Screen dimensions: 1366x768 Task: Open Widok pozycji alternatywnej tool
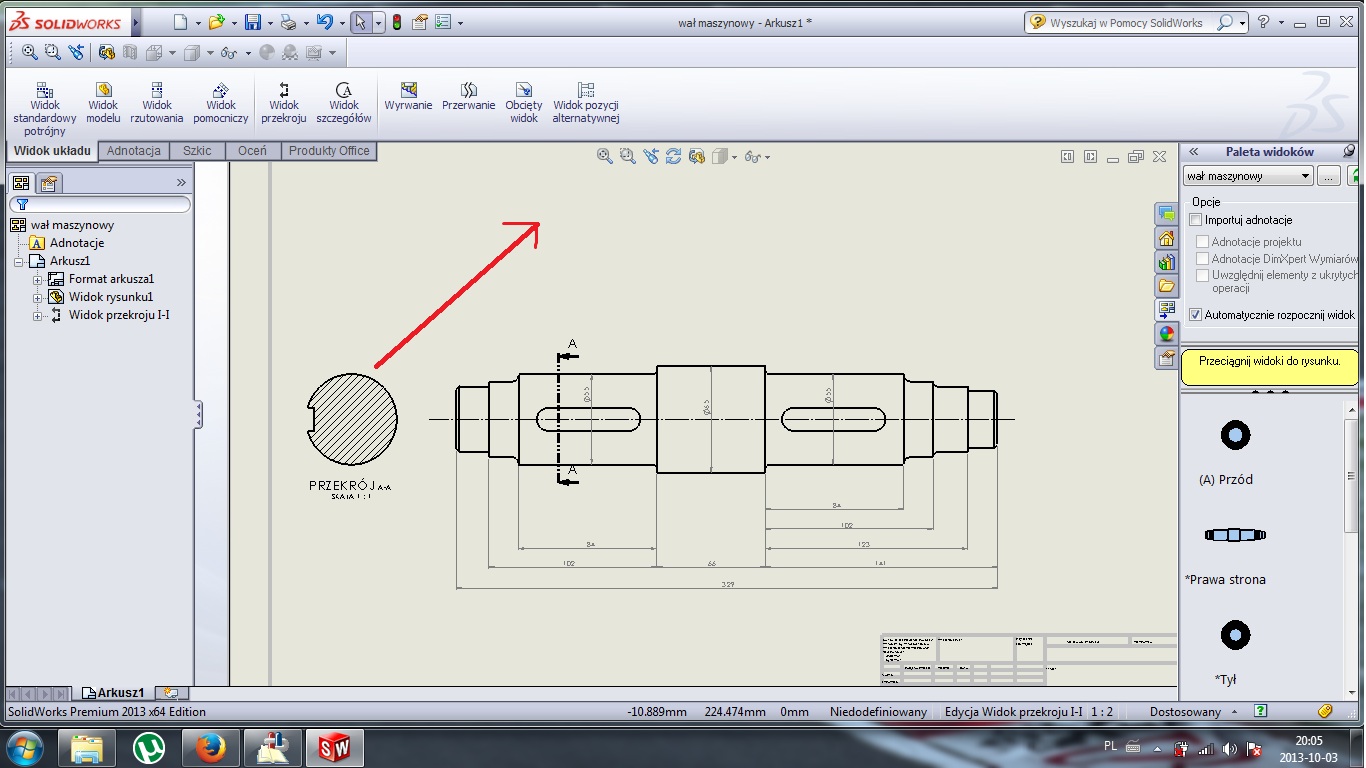click(x=586, y=103)
